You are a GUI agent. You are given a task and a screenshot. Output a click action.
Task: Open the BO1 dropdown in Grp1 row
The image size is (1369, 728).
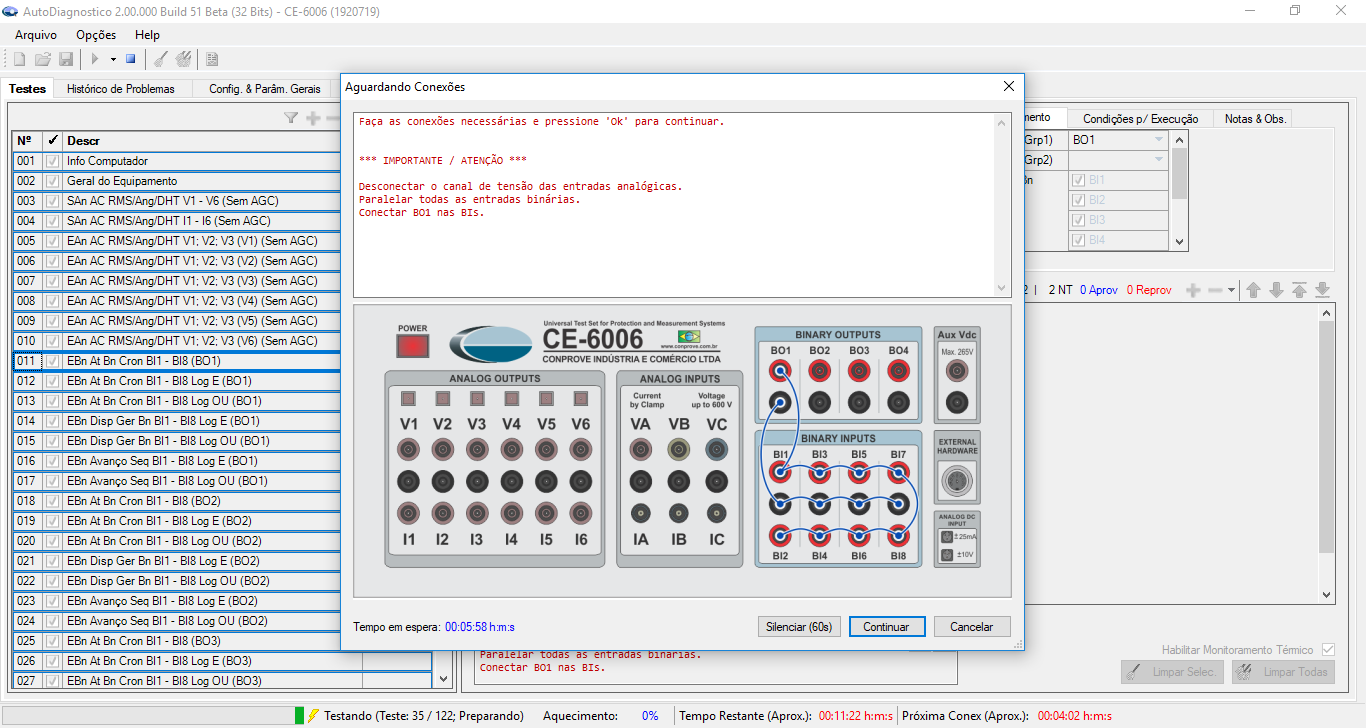point(1159,140)
